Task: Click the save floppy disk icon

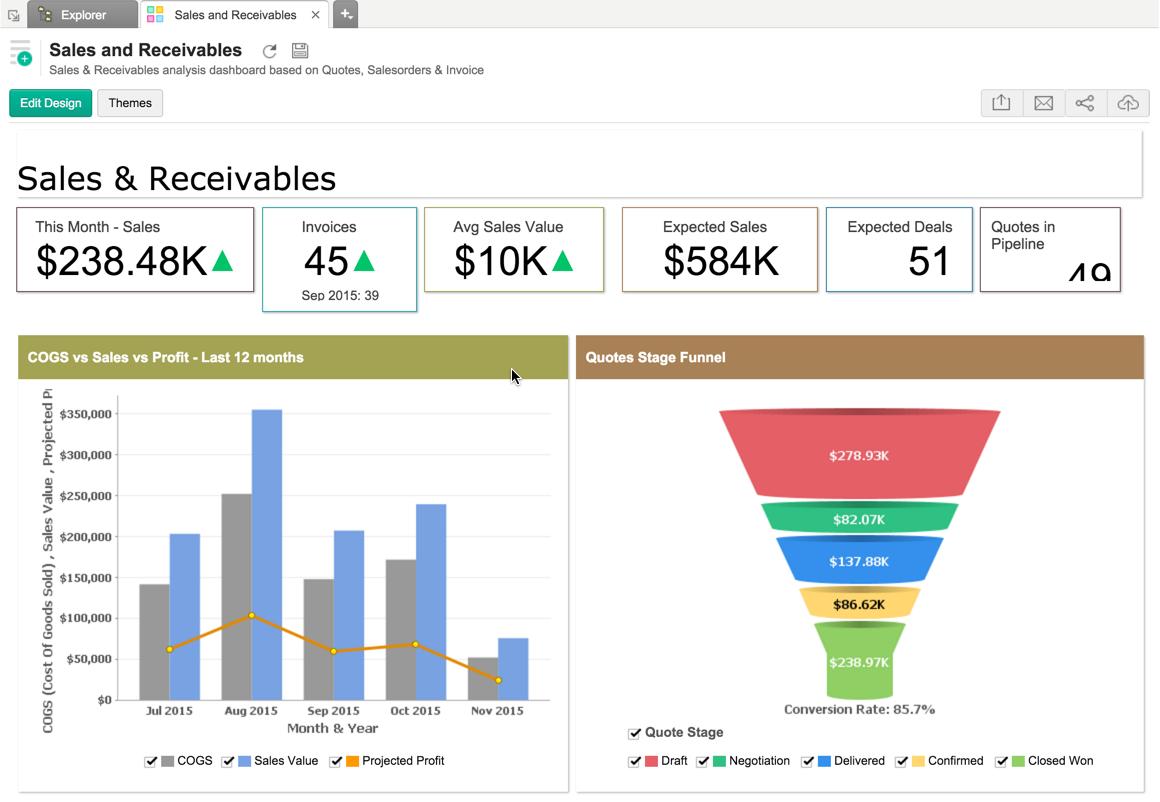Action: 299,51
